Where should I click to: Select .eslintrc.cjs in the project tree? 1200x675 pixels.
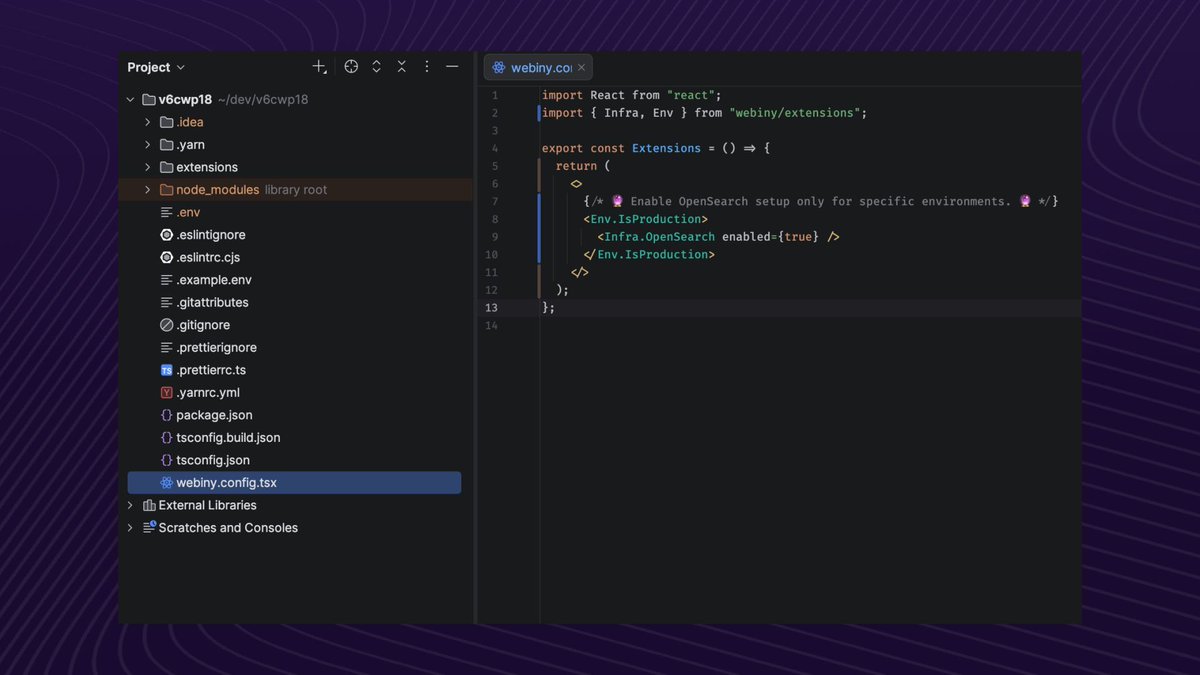208,257
